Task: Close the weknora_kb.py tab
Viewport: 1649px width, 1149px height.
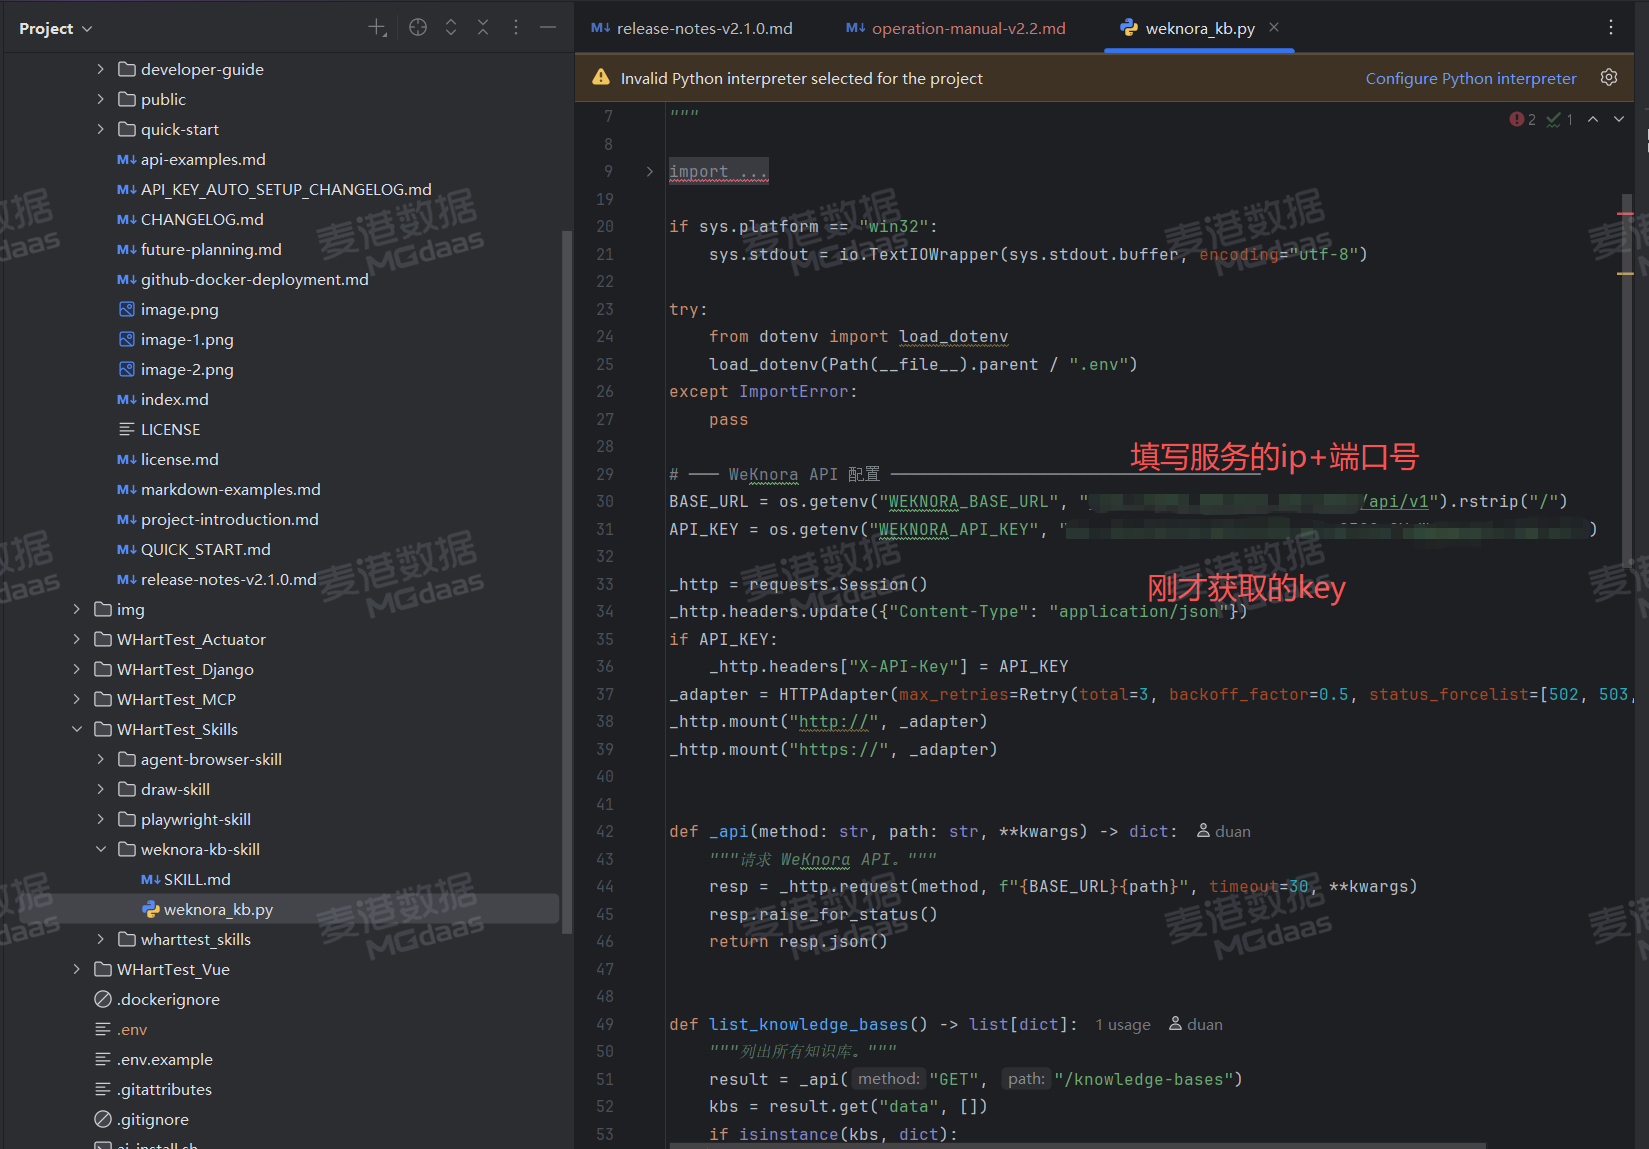Action: (x=1274, y=28)
